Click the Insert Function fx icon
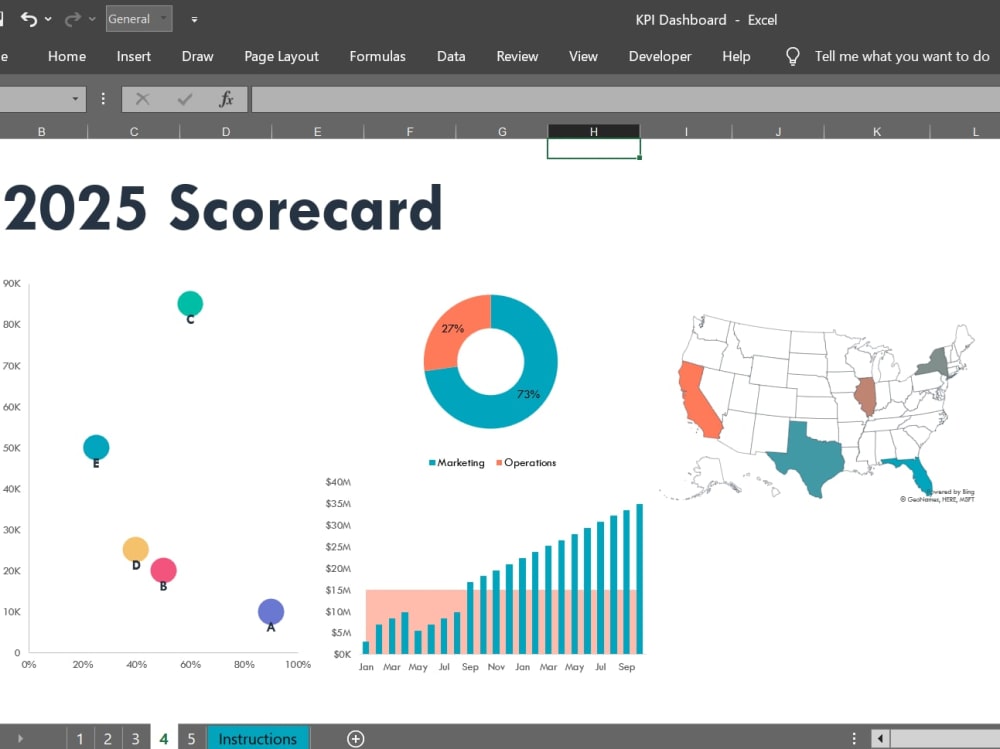 pos(226,99)
